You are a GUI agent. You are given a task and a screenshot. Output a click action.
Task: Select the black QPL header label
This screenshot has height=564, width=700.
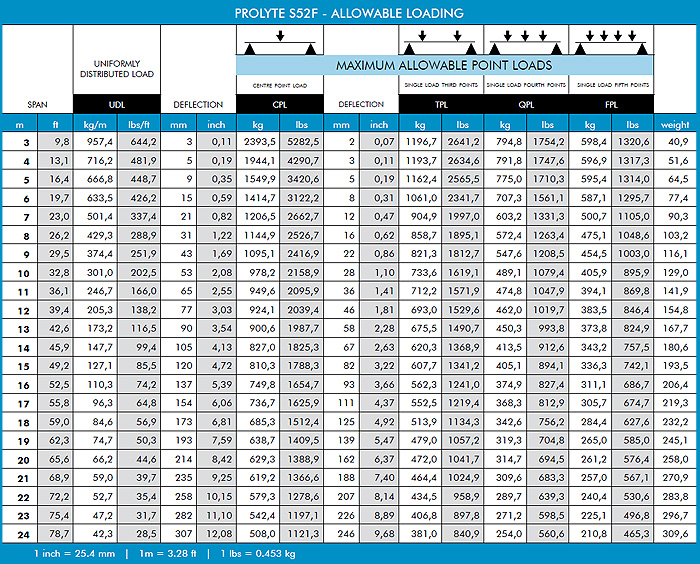(526, 104)
